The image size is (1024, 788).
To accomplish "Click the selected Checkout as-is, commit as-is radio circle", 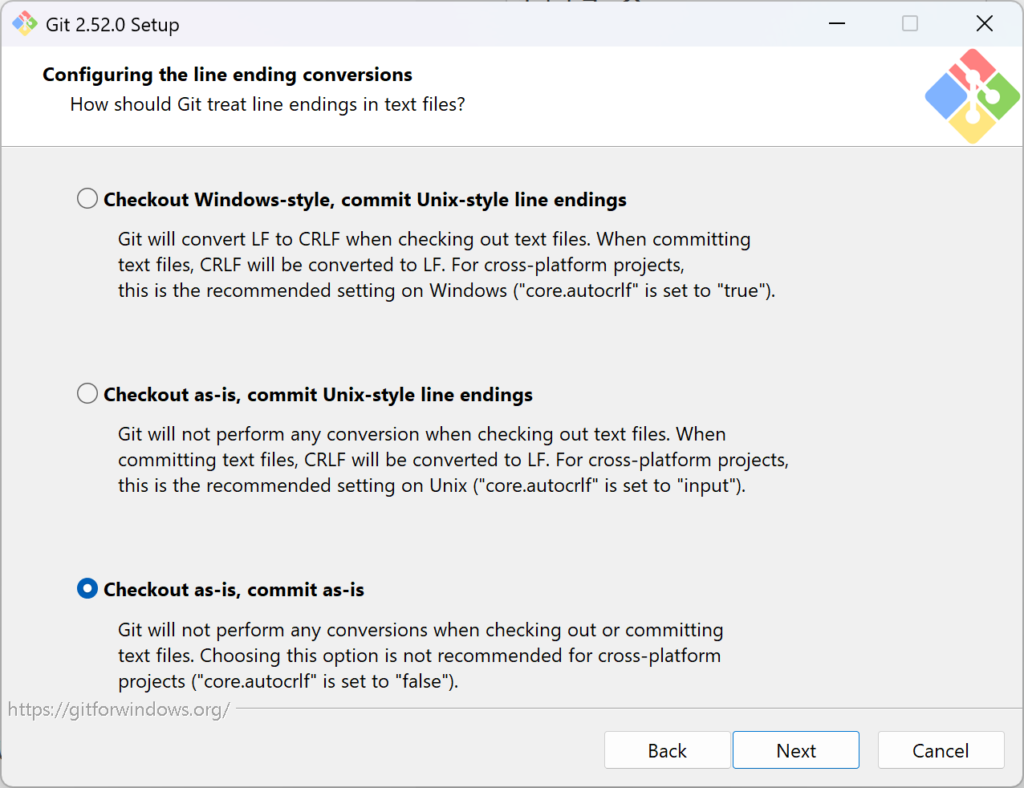I will pyautogui.click(x=88, y=589).
